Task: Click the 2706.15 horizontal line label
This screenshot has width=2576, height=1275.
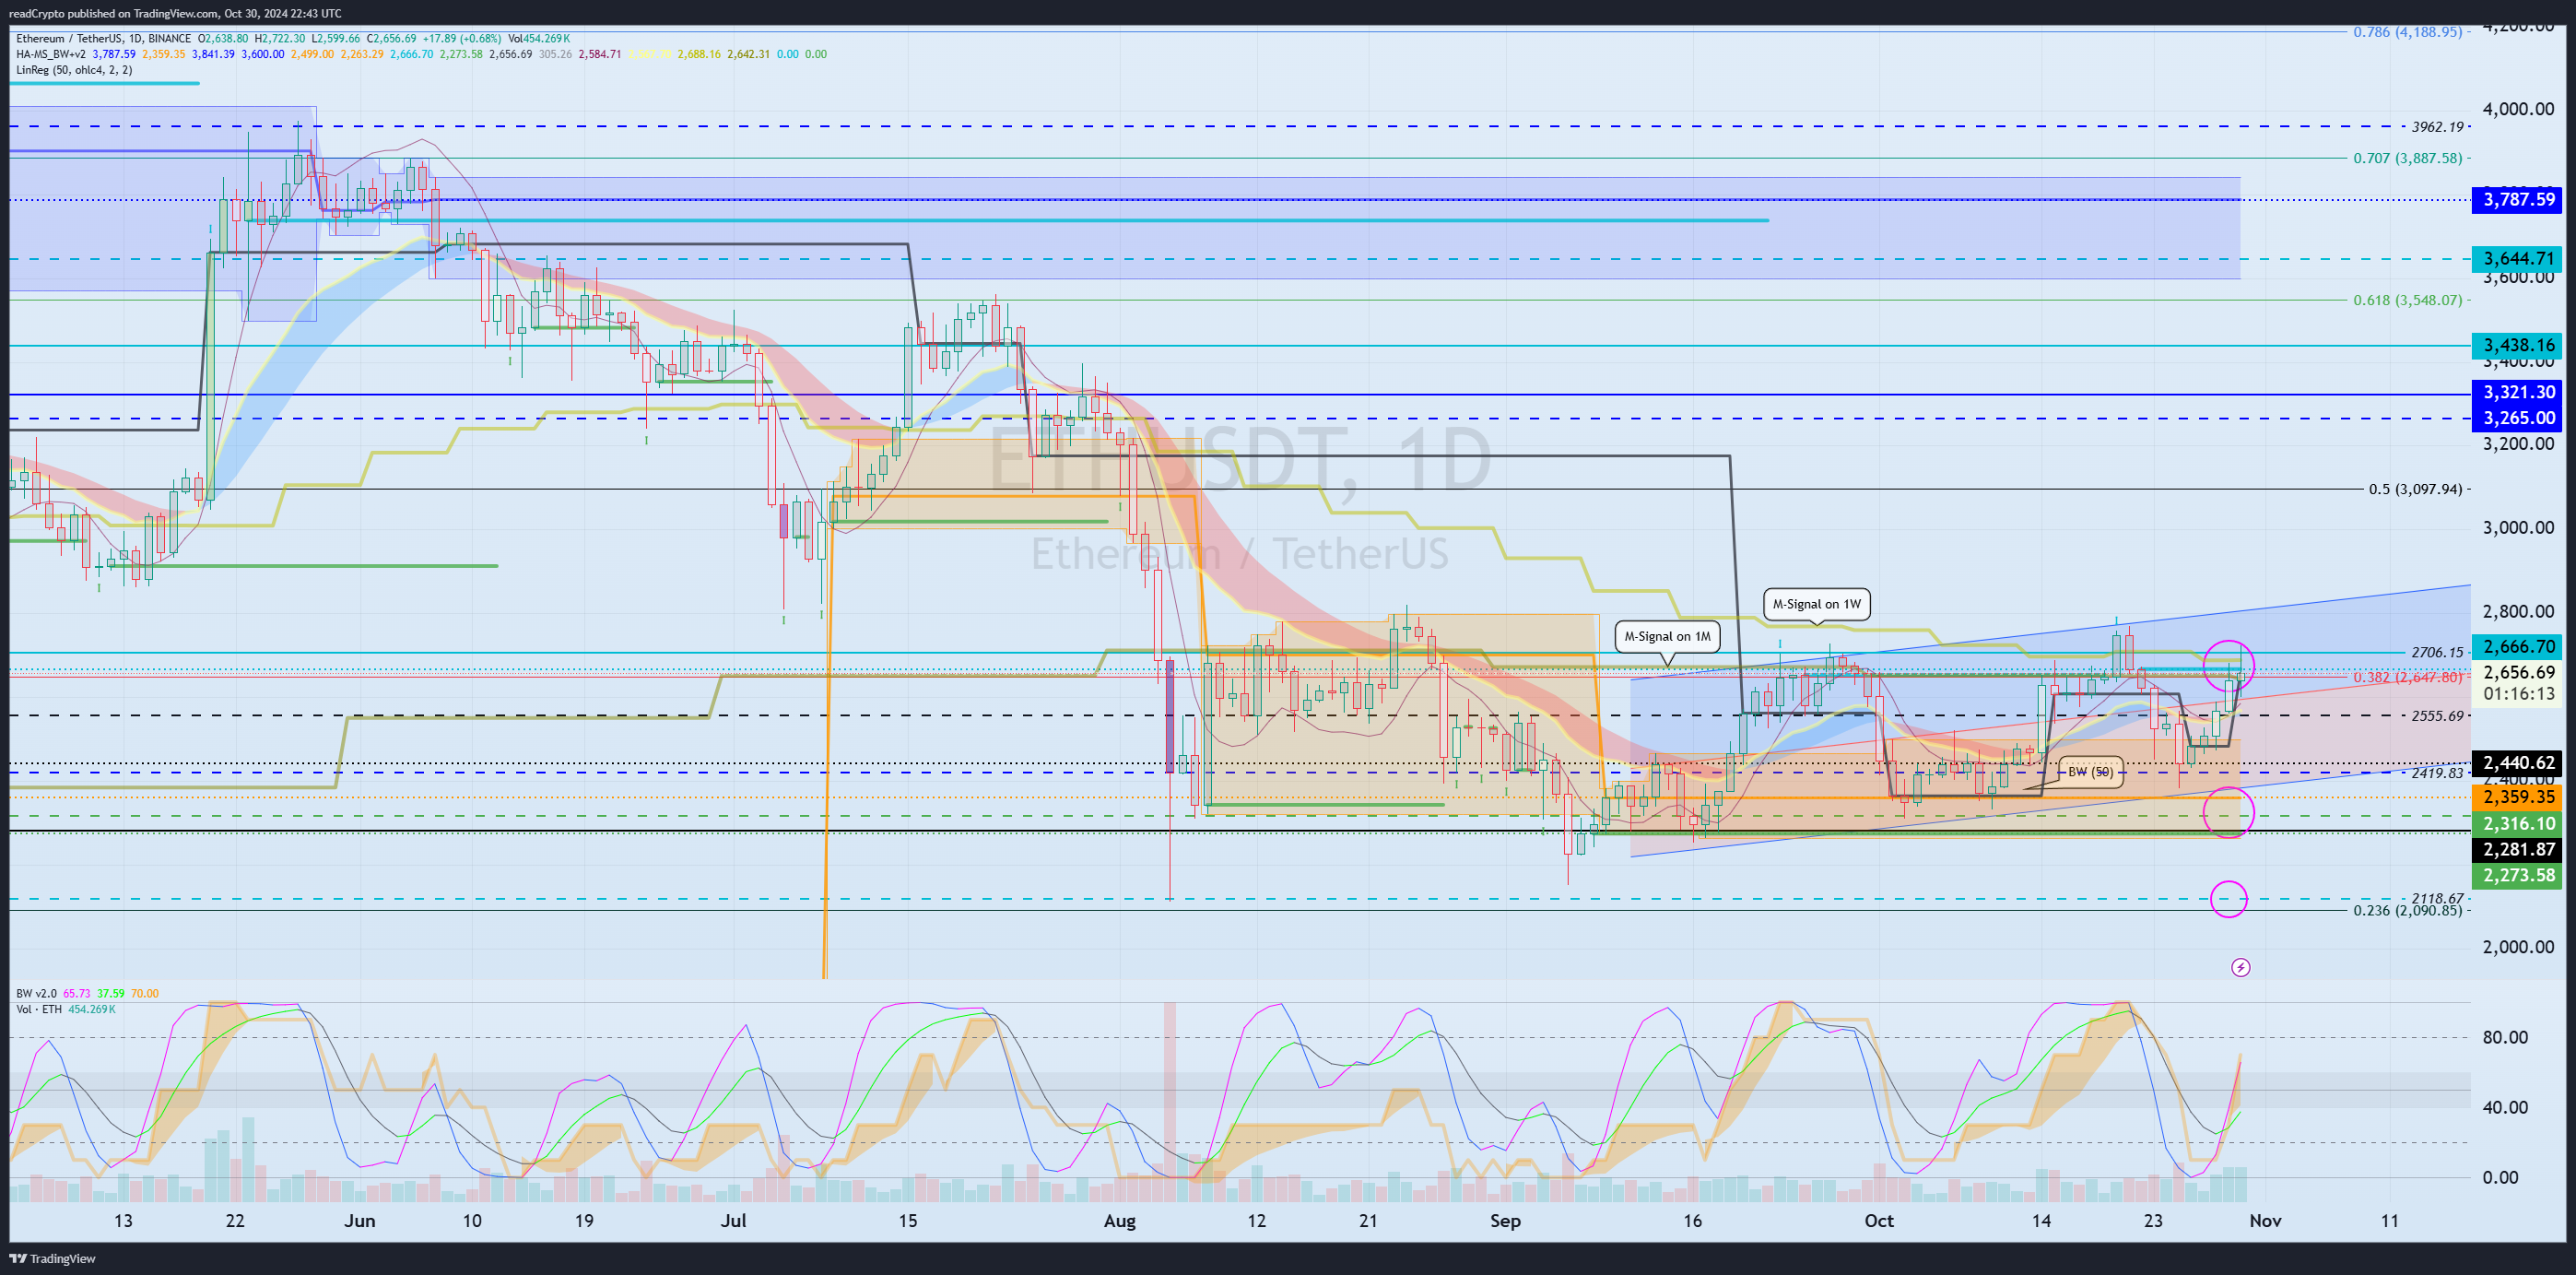Action: tap(2437, 652)
